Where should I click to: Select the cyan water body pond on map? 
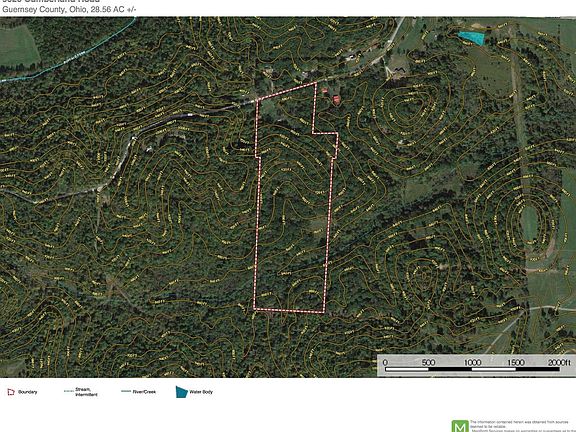(x=472, y=37)
